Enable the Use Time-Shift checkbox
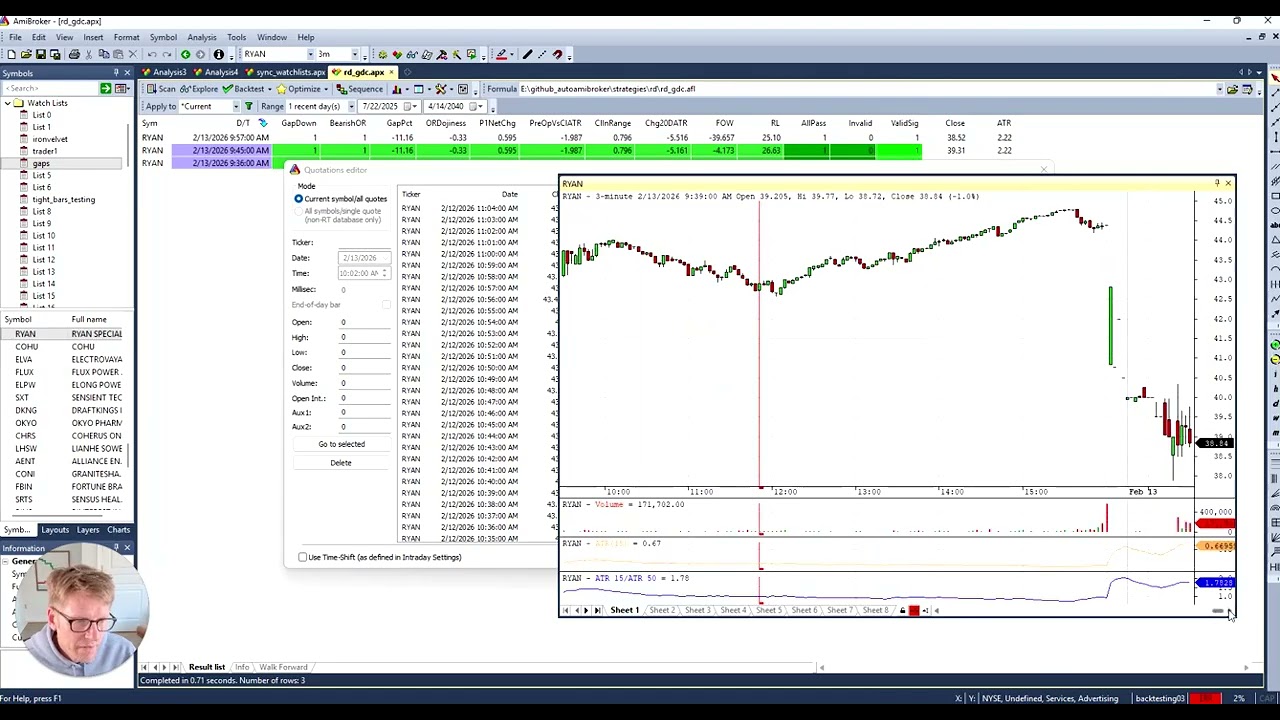 [302, 557]
